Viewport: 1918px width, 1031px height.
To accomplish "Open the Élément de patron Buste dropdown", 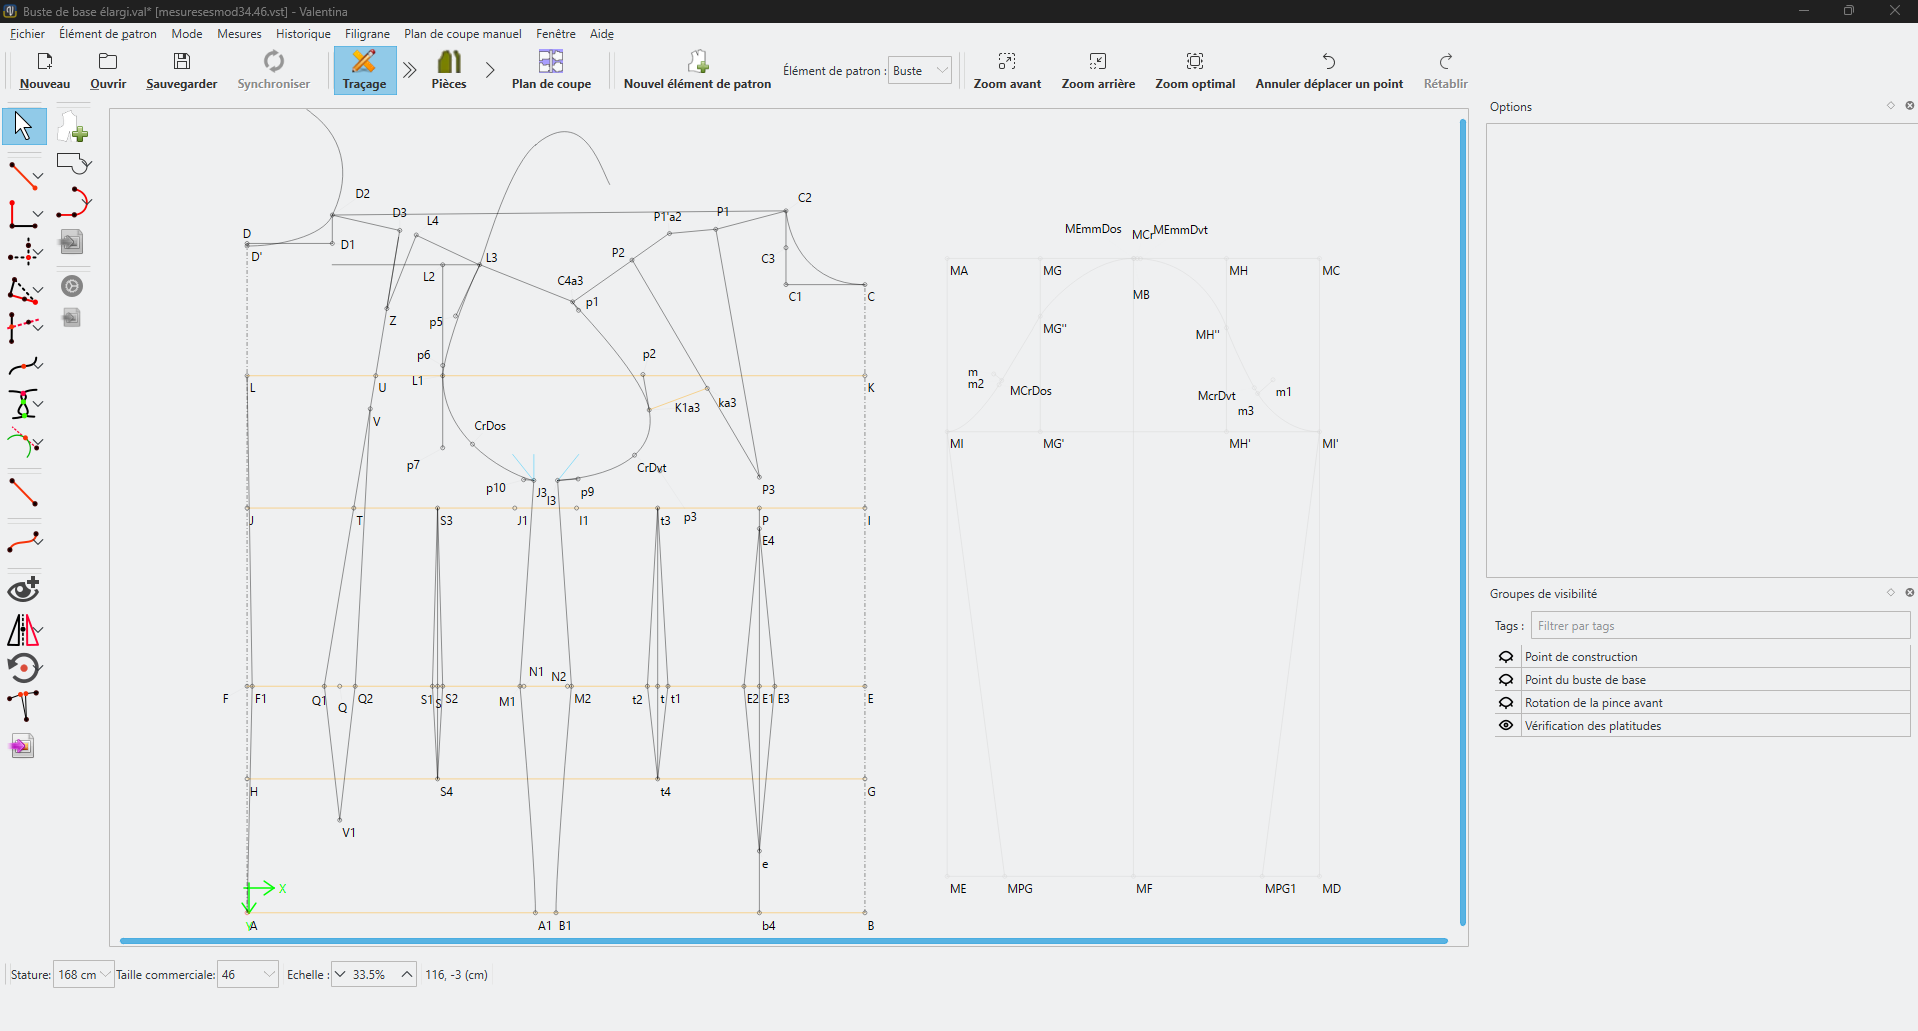I will [919, 71].
